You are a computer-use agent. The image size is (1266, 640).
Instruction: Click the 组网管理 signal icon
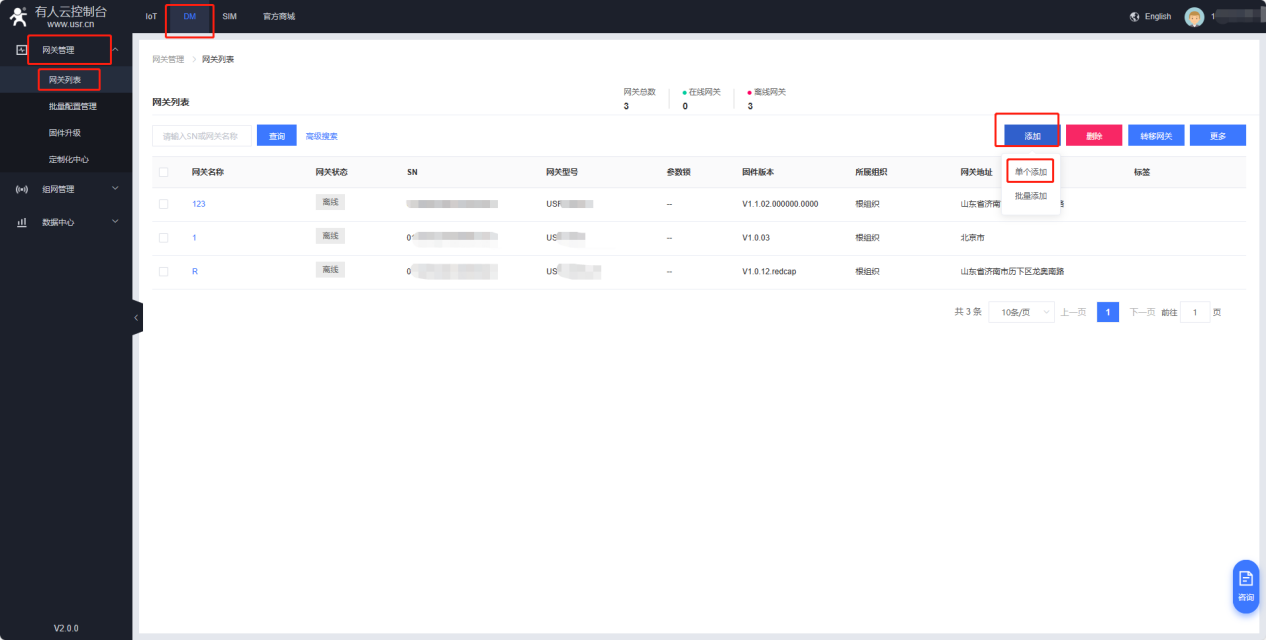click(x=22, y=189)
